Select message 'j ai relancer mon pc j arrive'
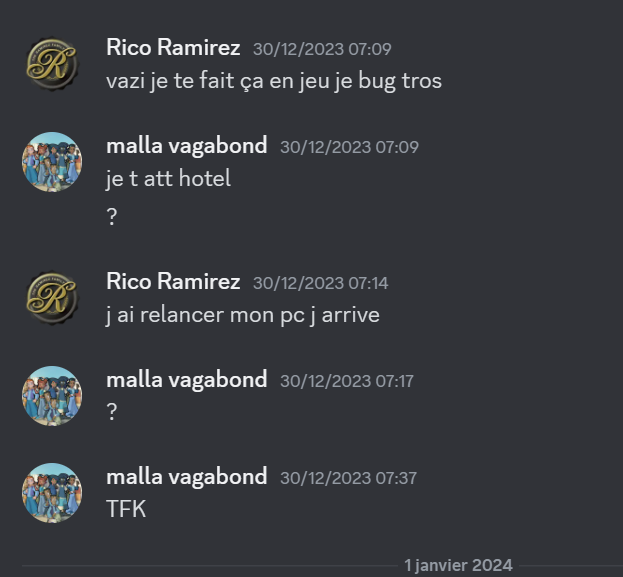The width and height of the screenshot is (623, 577). click(x=243, y=316)
